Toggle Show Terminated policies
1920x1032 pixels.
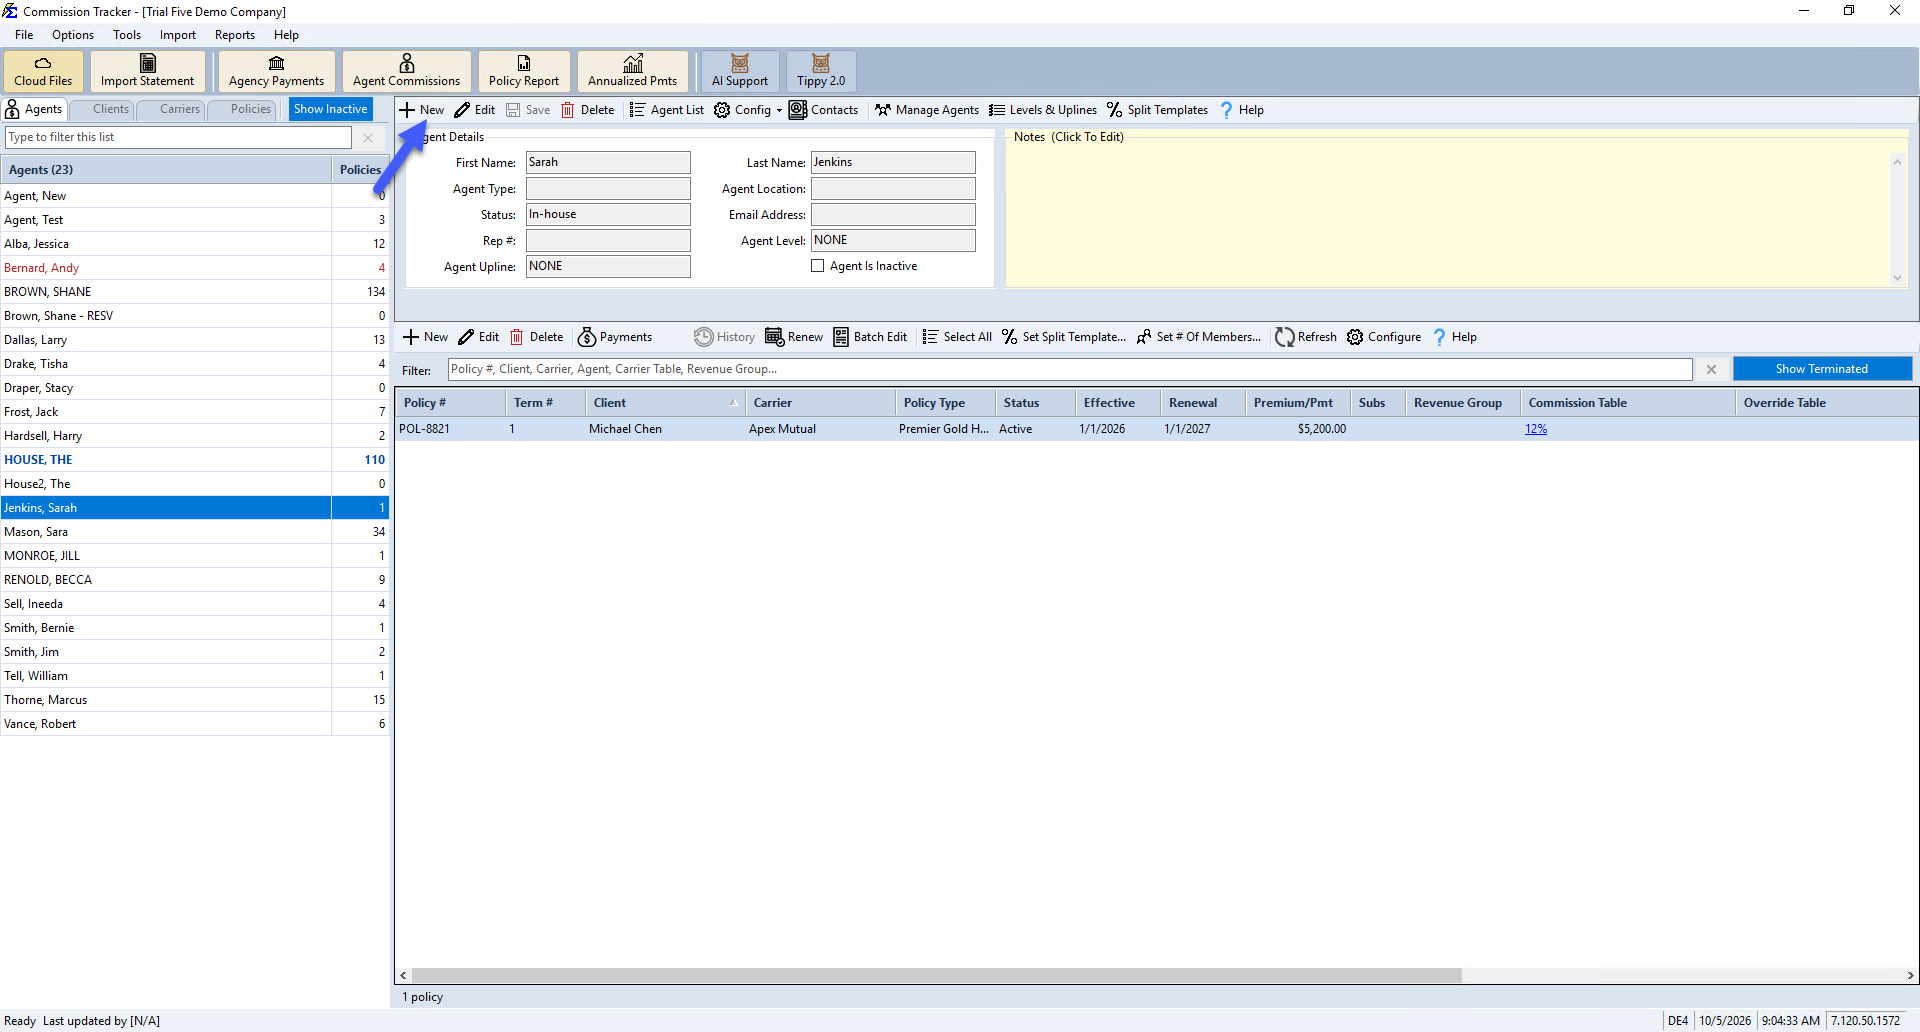pos(1822,369)
